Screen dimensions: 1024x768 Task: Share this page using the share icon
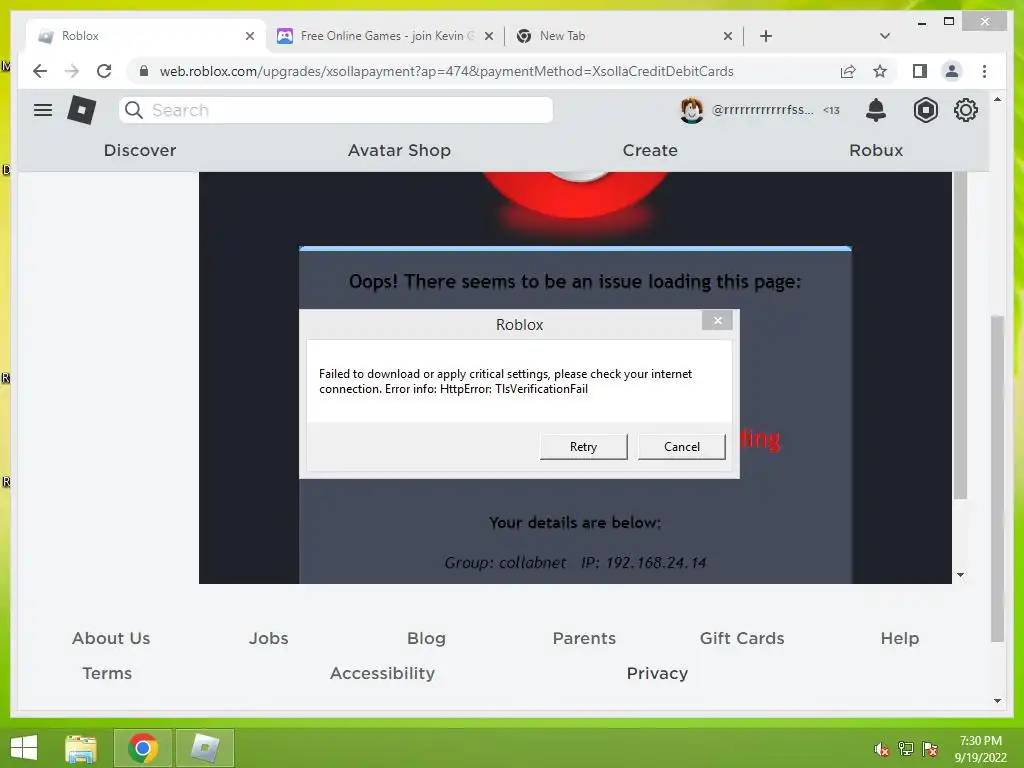(848, 71)
